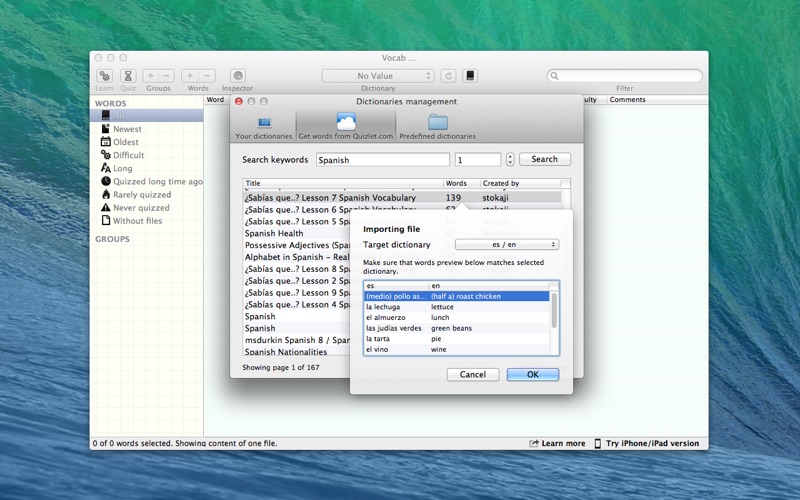
Task: Remove a group with the Groups minus button
Action: point(167,76)
